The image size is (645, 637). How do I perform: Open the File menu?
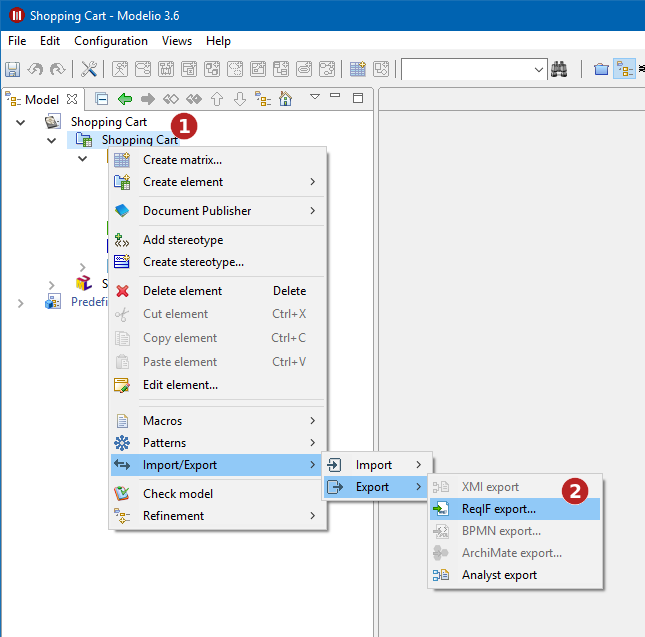point(17,41)
